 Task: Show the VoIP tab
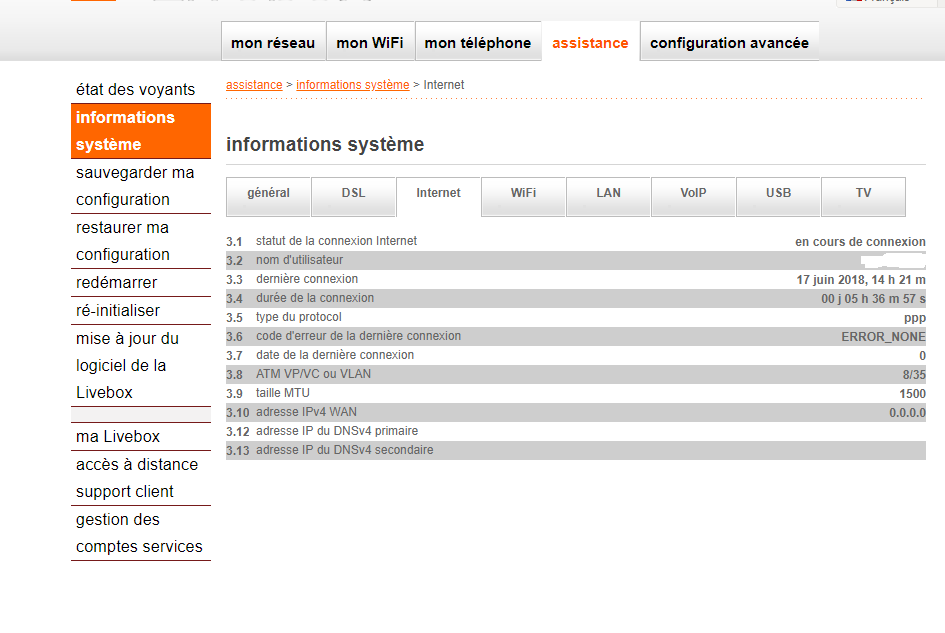click(x=693, y=194)
